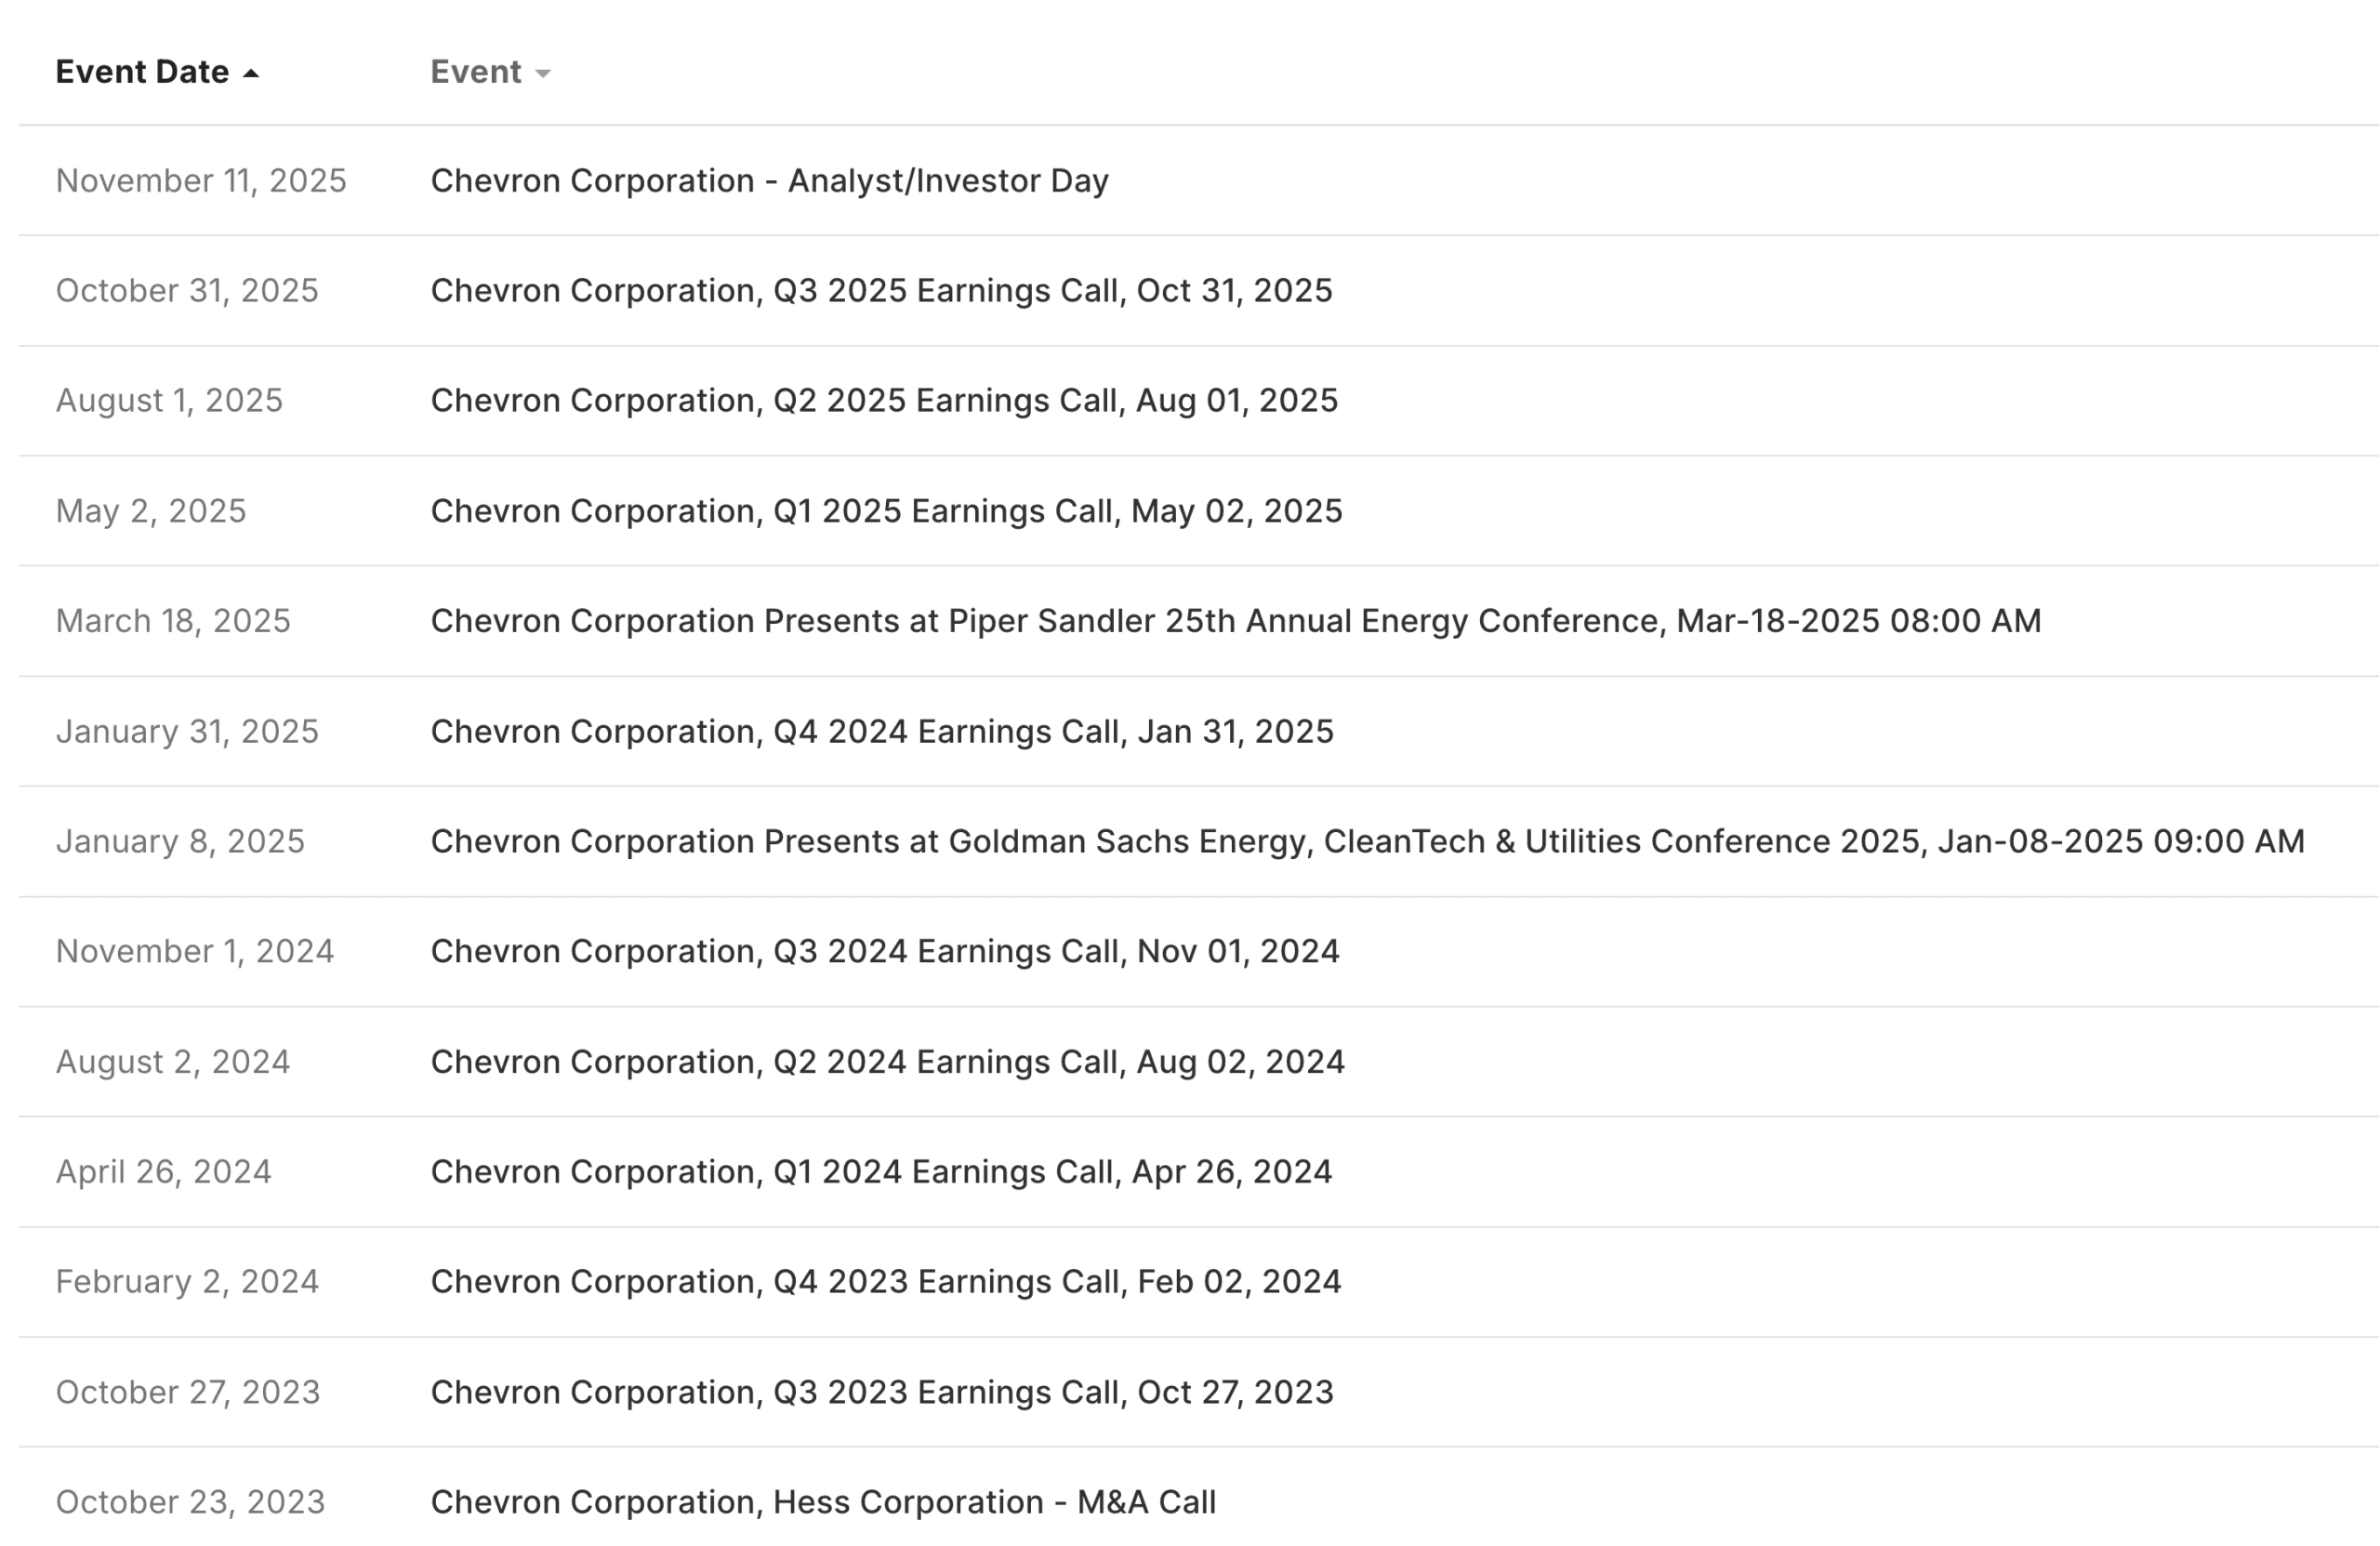
Task: Click the January 8, 2025 date cell
Action: tap(181, 841)
